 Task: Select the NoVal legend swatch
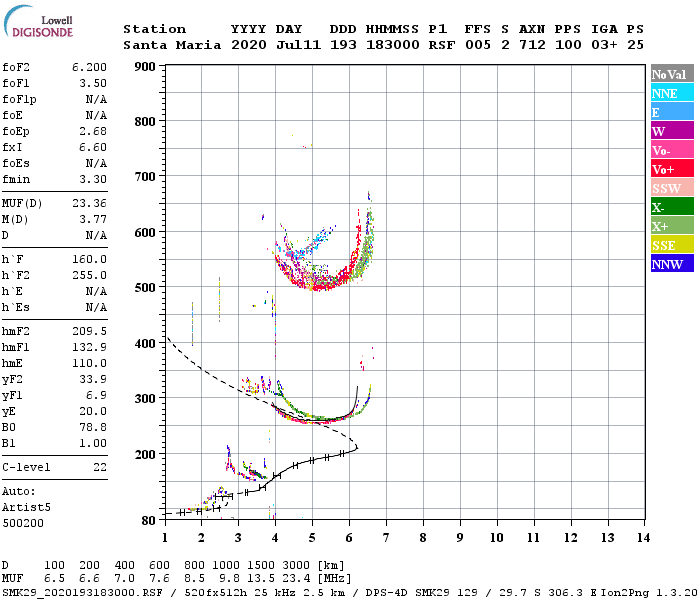coord(672,74)
